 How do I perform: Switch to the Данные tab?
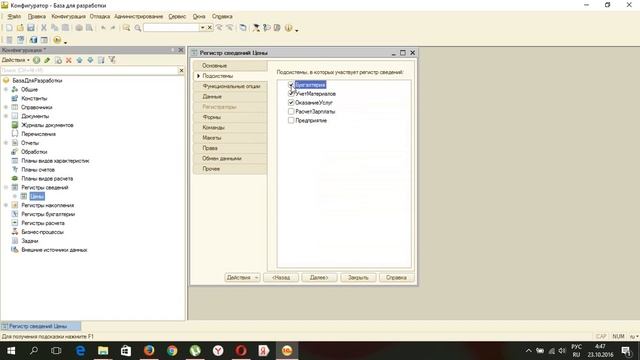(231, 97)
